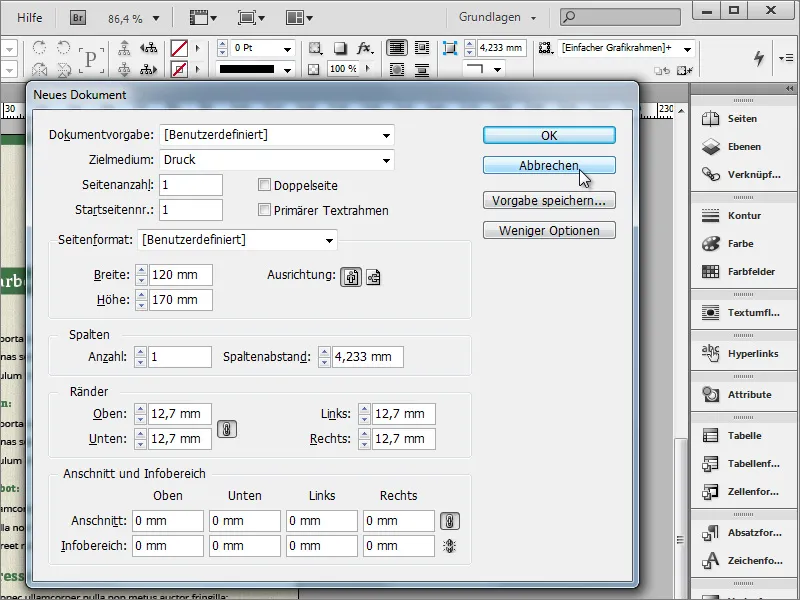Image resolution: width=800 pixels, height=600 pixels.
Task: Click the Anschnitt Oben 0 mm field
Action: [168, 521]
